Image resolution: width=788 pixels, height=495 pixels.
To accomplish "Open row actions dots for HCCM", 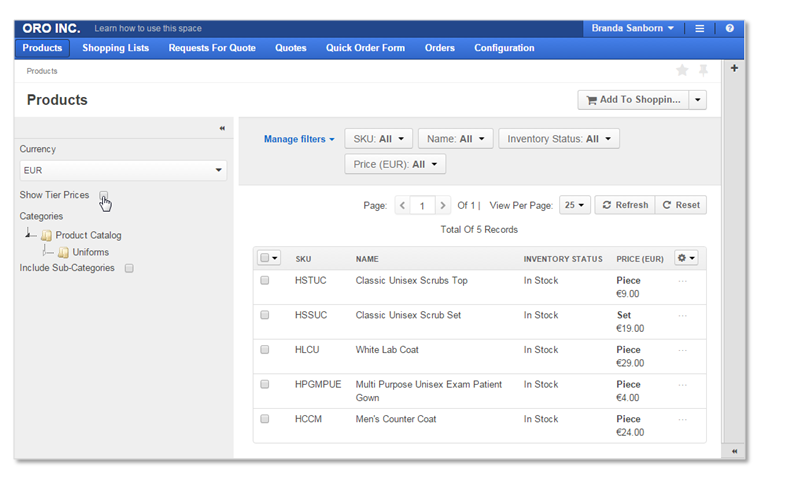I will pyautogui.click(x=682, y=420).
